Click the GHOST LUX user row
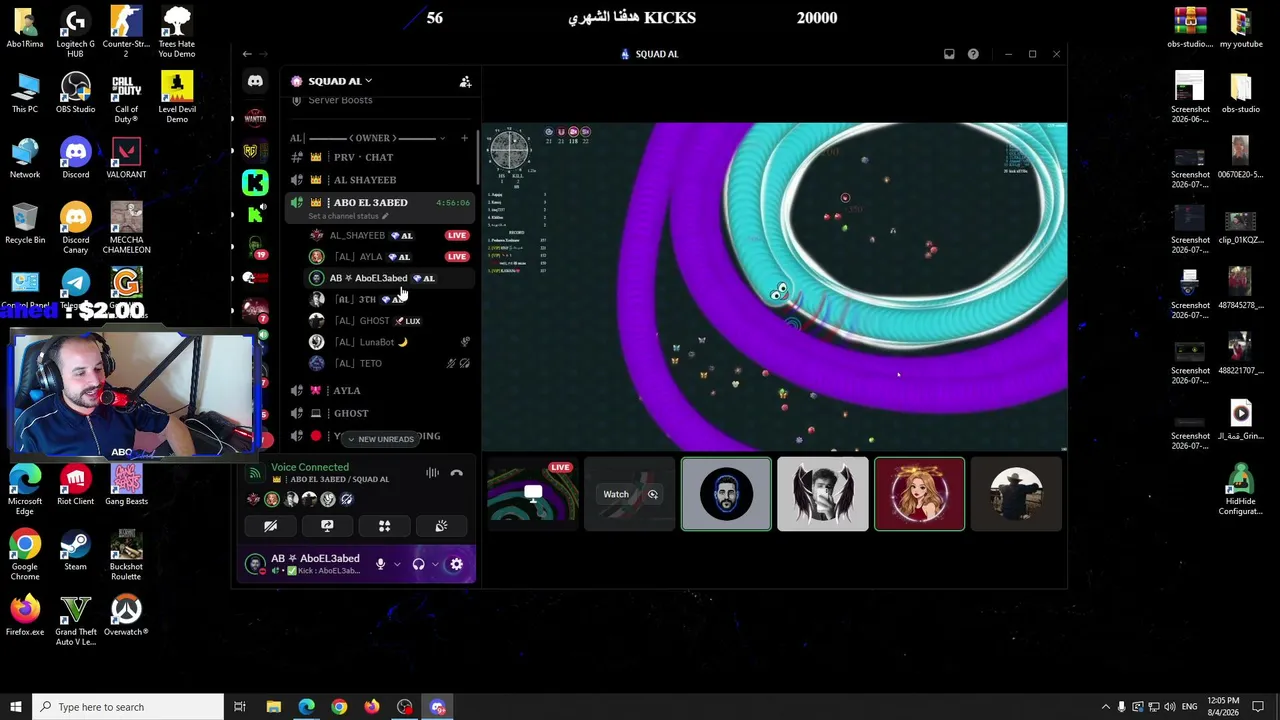This screenshot has height=720, width=1280. (389, 321)
